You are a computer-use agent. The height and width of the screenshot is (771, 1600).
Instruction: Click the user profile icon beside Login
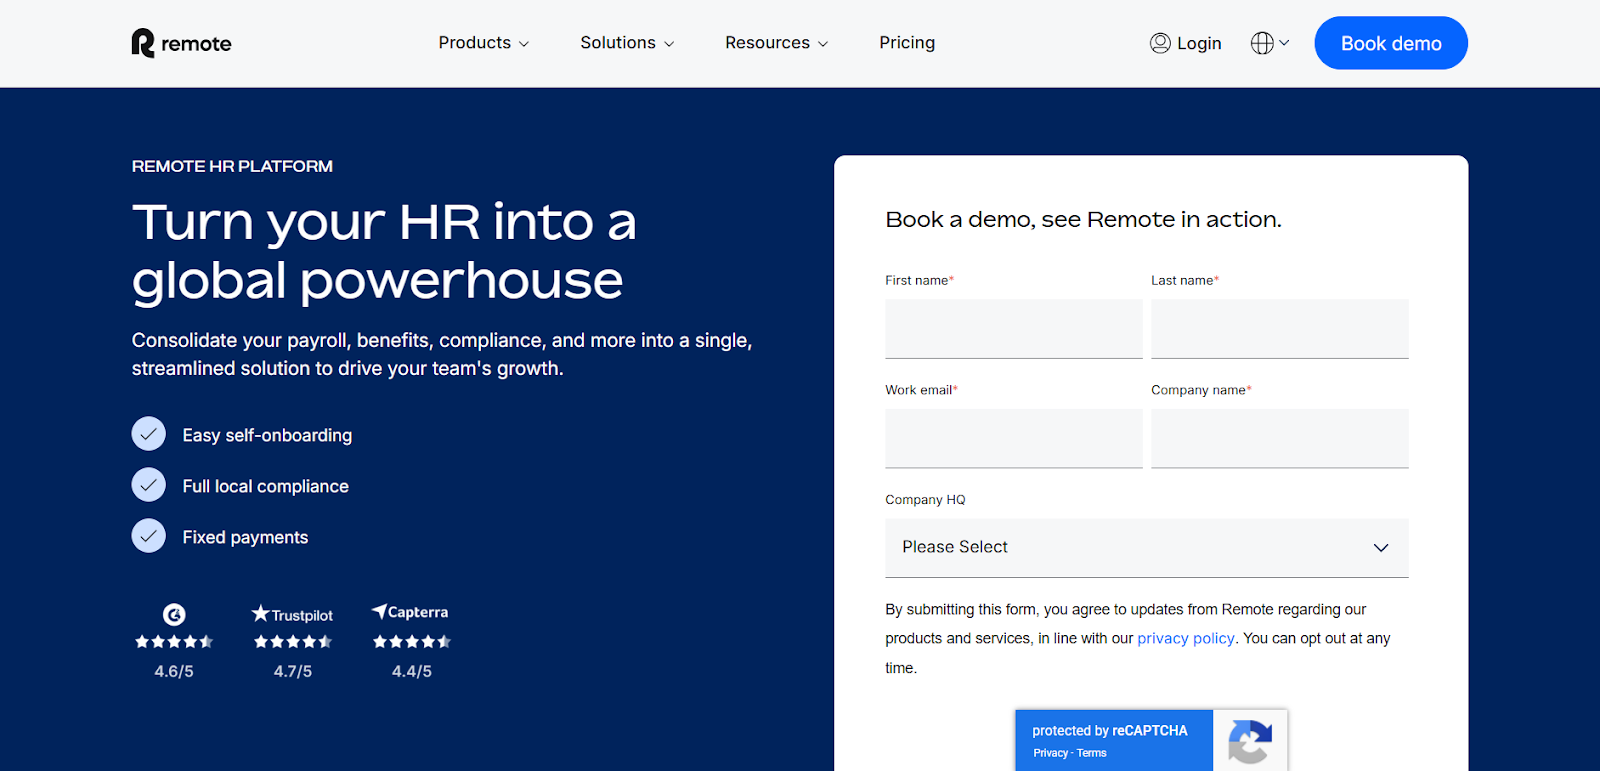coord(1160,43)
